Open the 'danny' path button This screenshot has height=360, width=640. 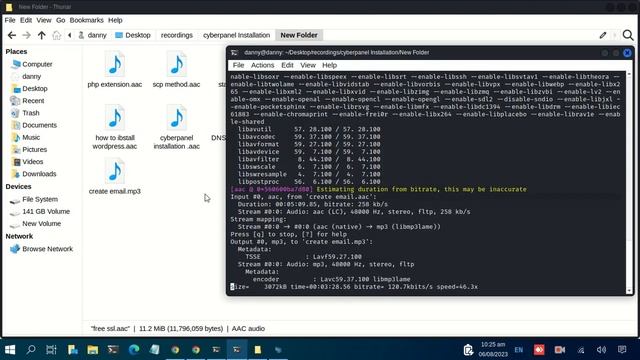click(93, 36)
